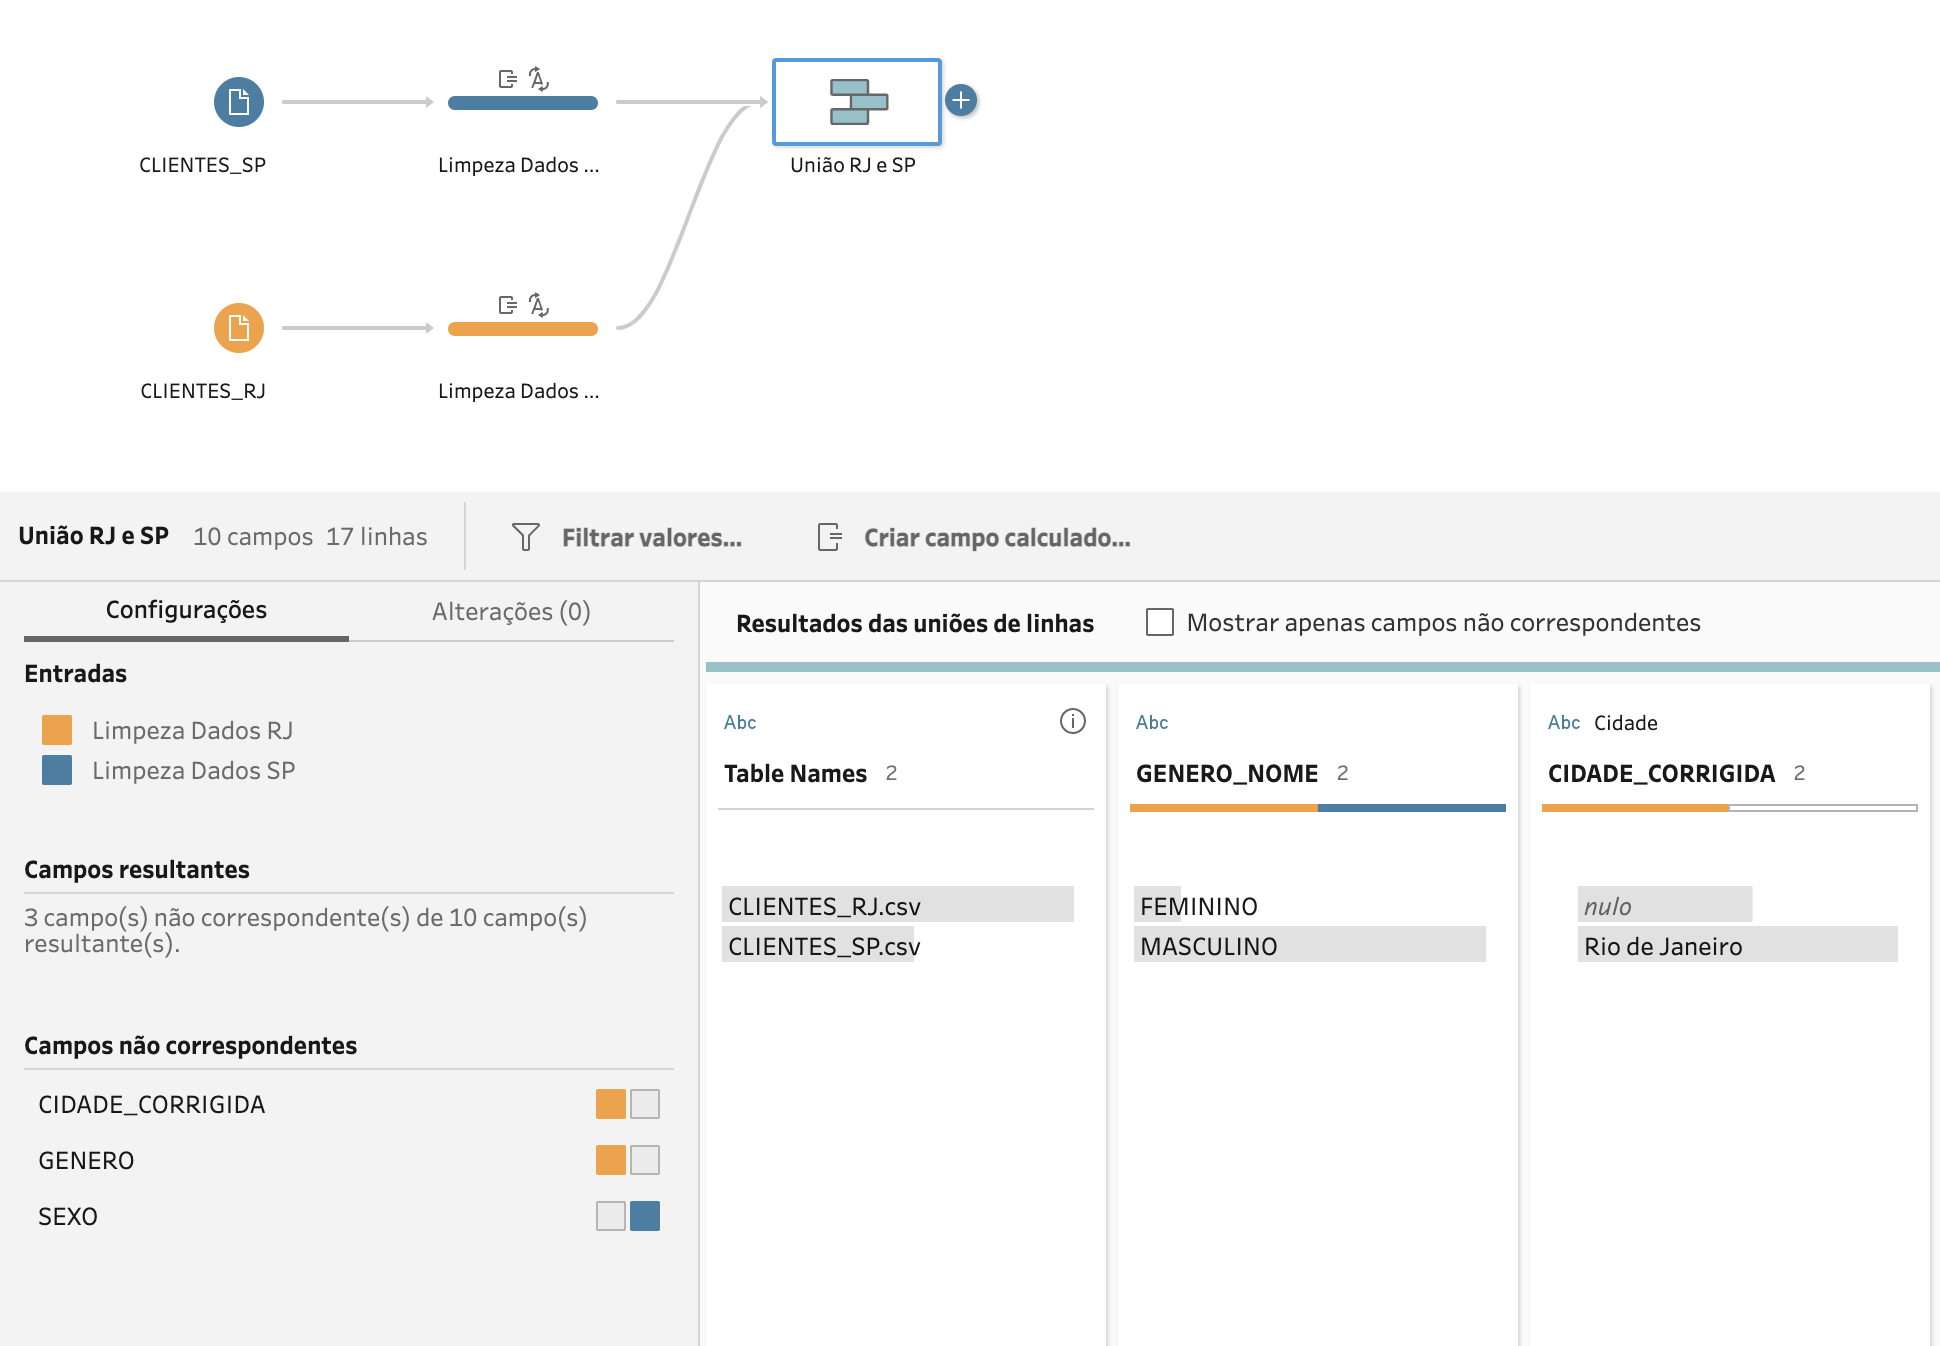Click Criar campo calculado
The image size is (1940, 1346).
(x=997, y=537)
